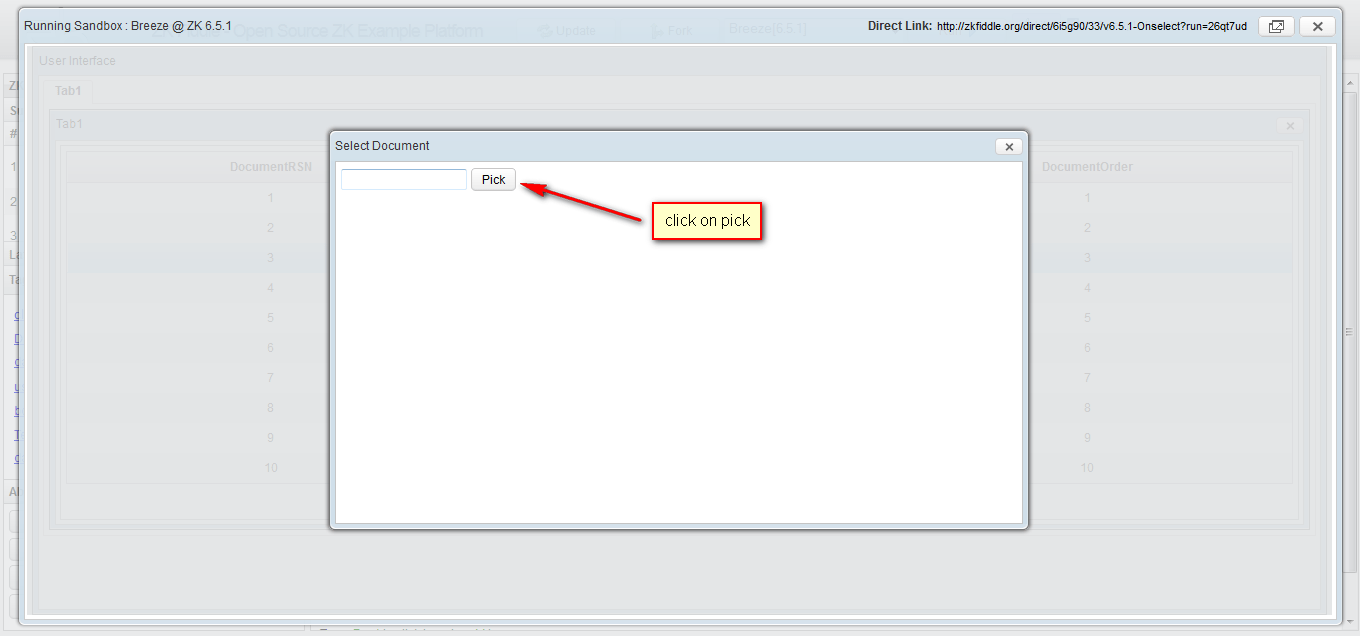The width and height of the screenshot is (1360, 636).
Task: Click the Breeze[6.5.1] version selector
Action: click(767, 29)
